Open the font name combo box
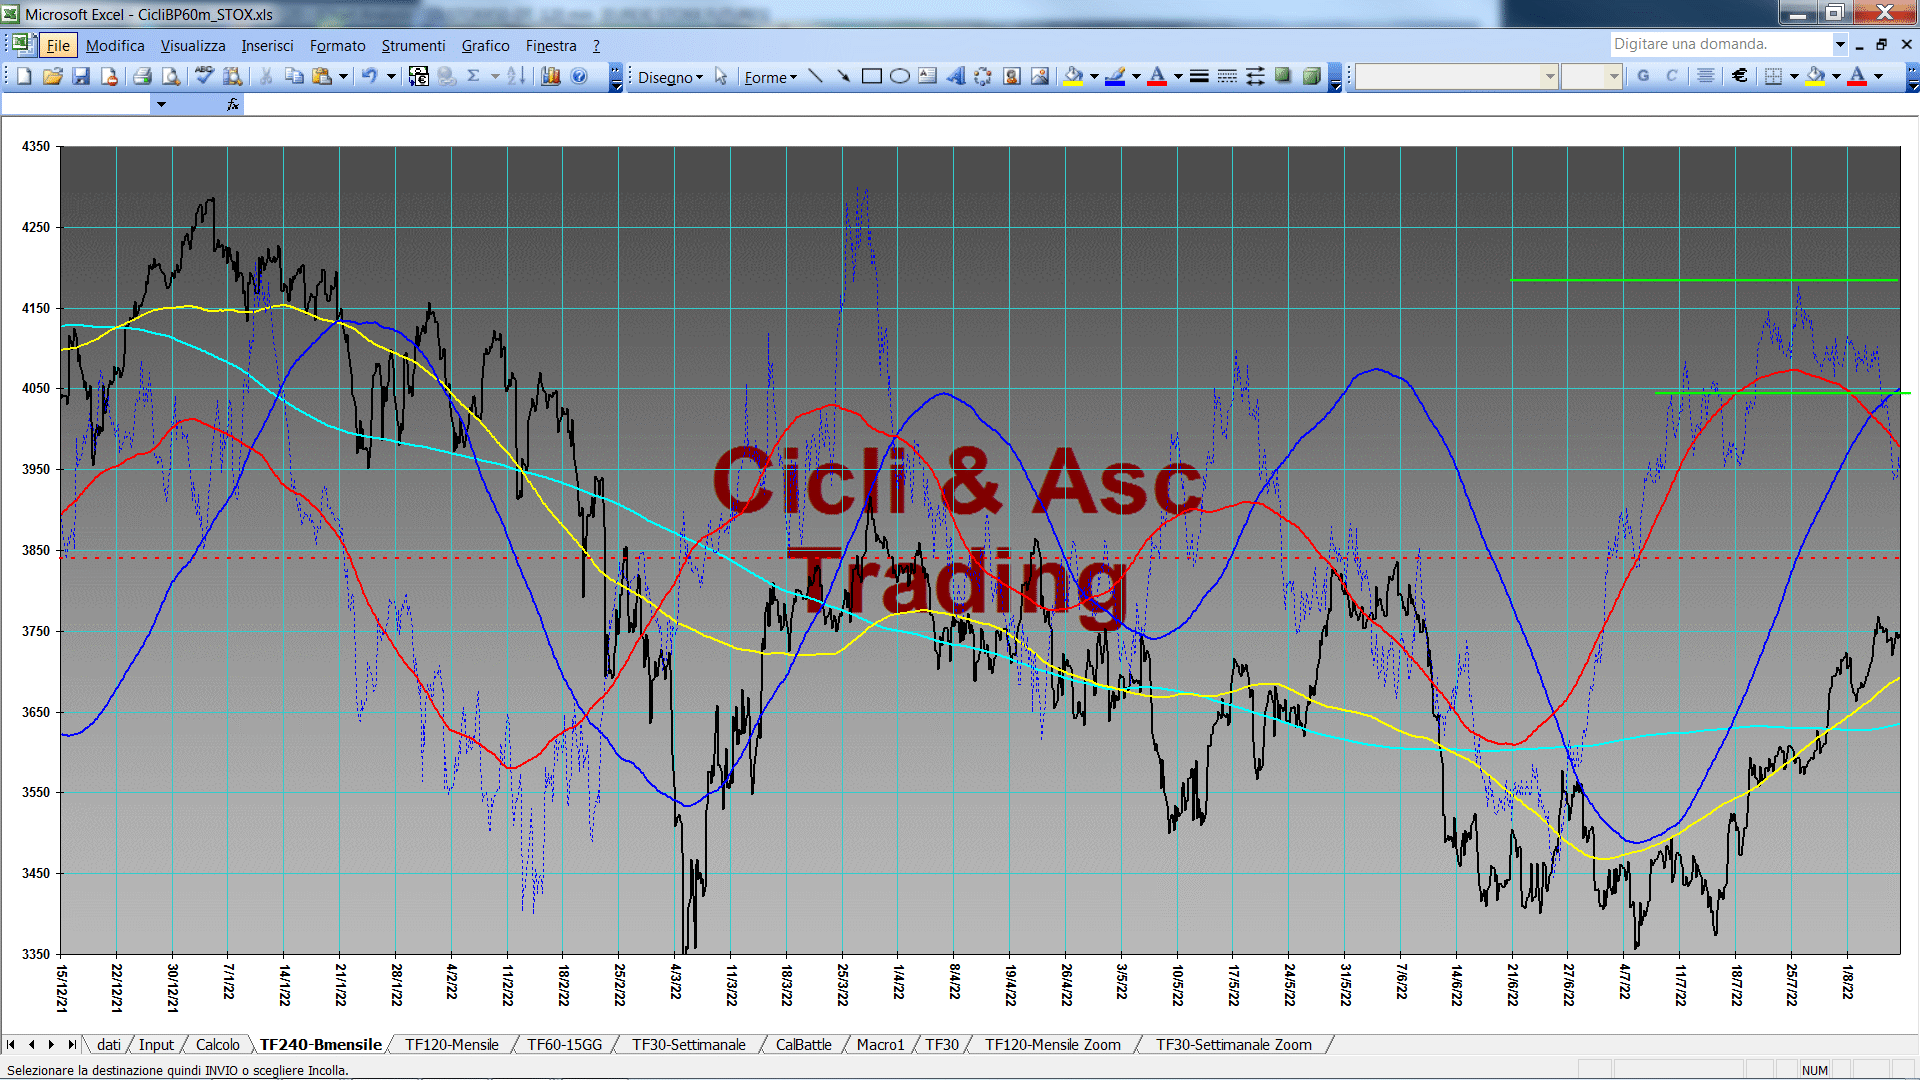 click(x=1457, y=77)
